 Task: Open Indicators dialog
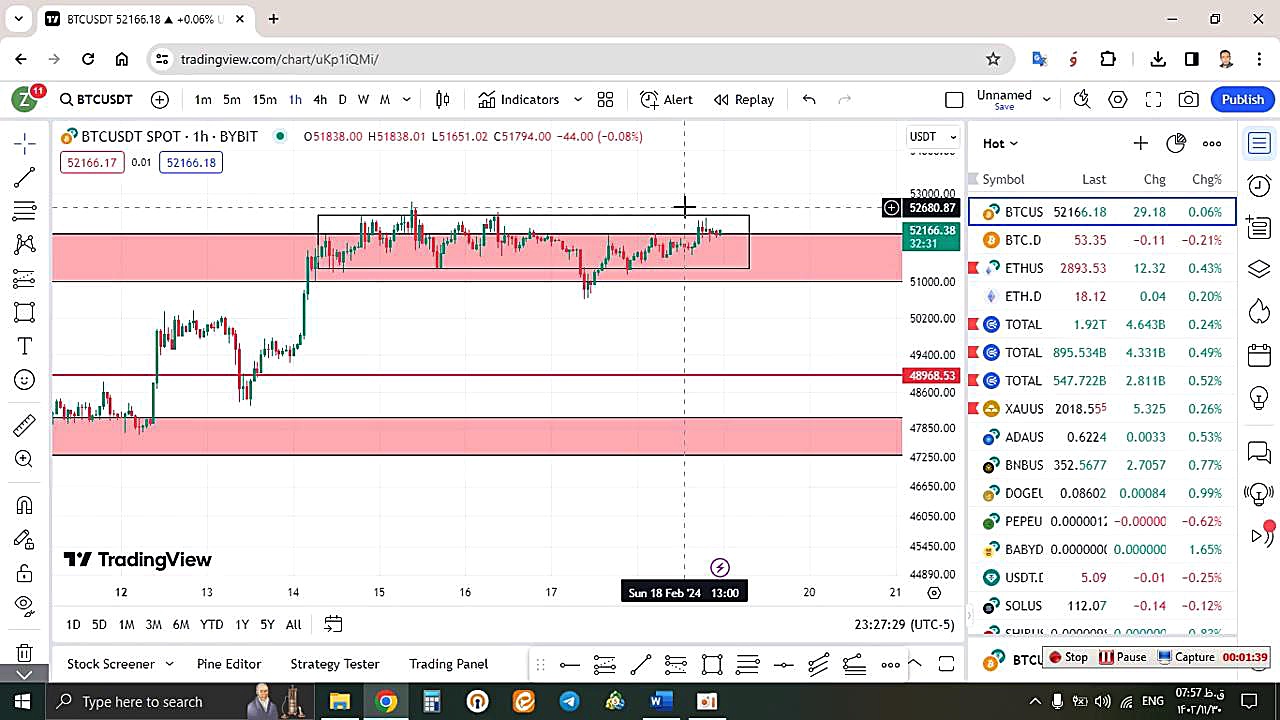519,99
